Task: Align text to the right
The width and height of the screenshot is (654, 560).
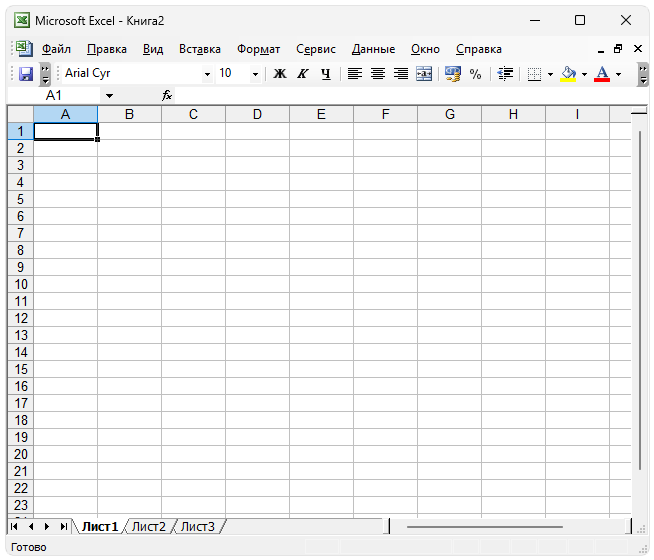Action: coord(401,74)
